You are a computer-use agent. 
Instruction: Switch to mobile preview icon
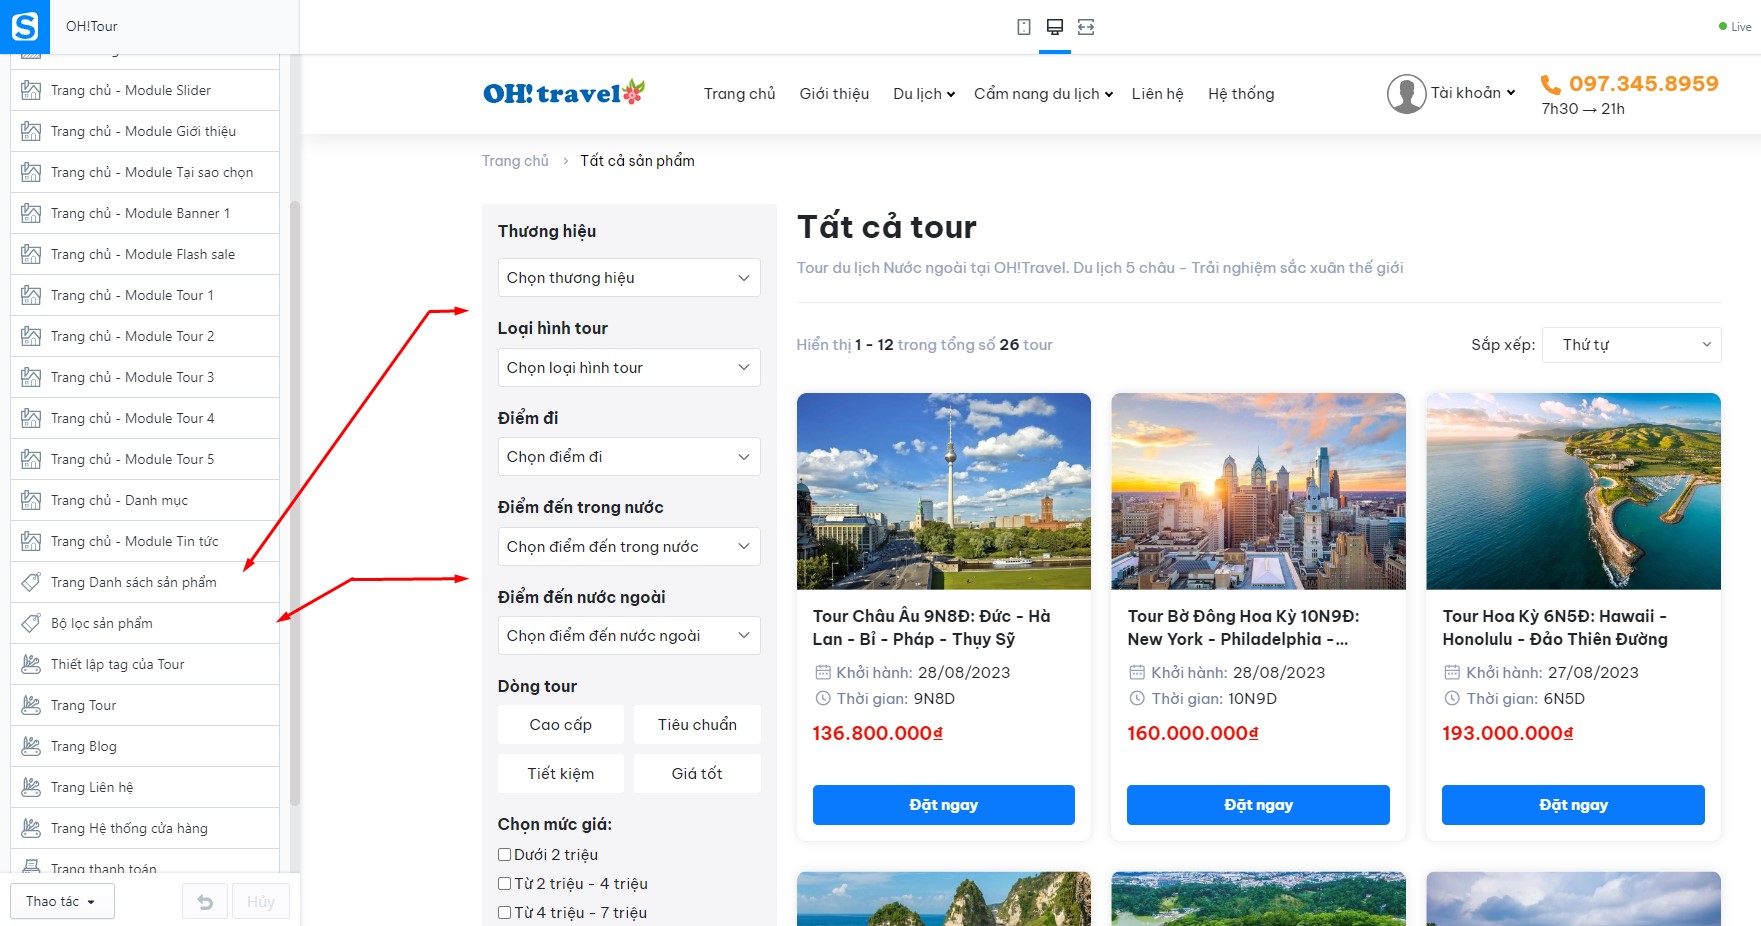coord(1024,27)
